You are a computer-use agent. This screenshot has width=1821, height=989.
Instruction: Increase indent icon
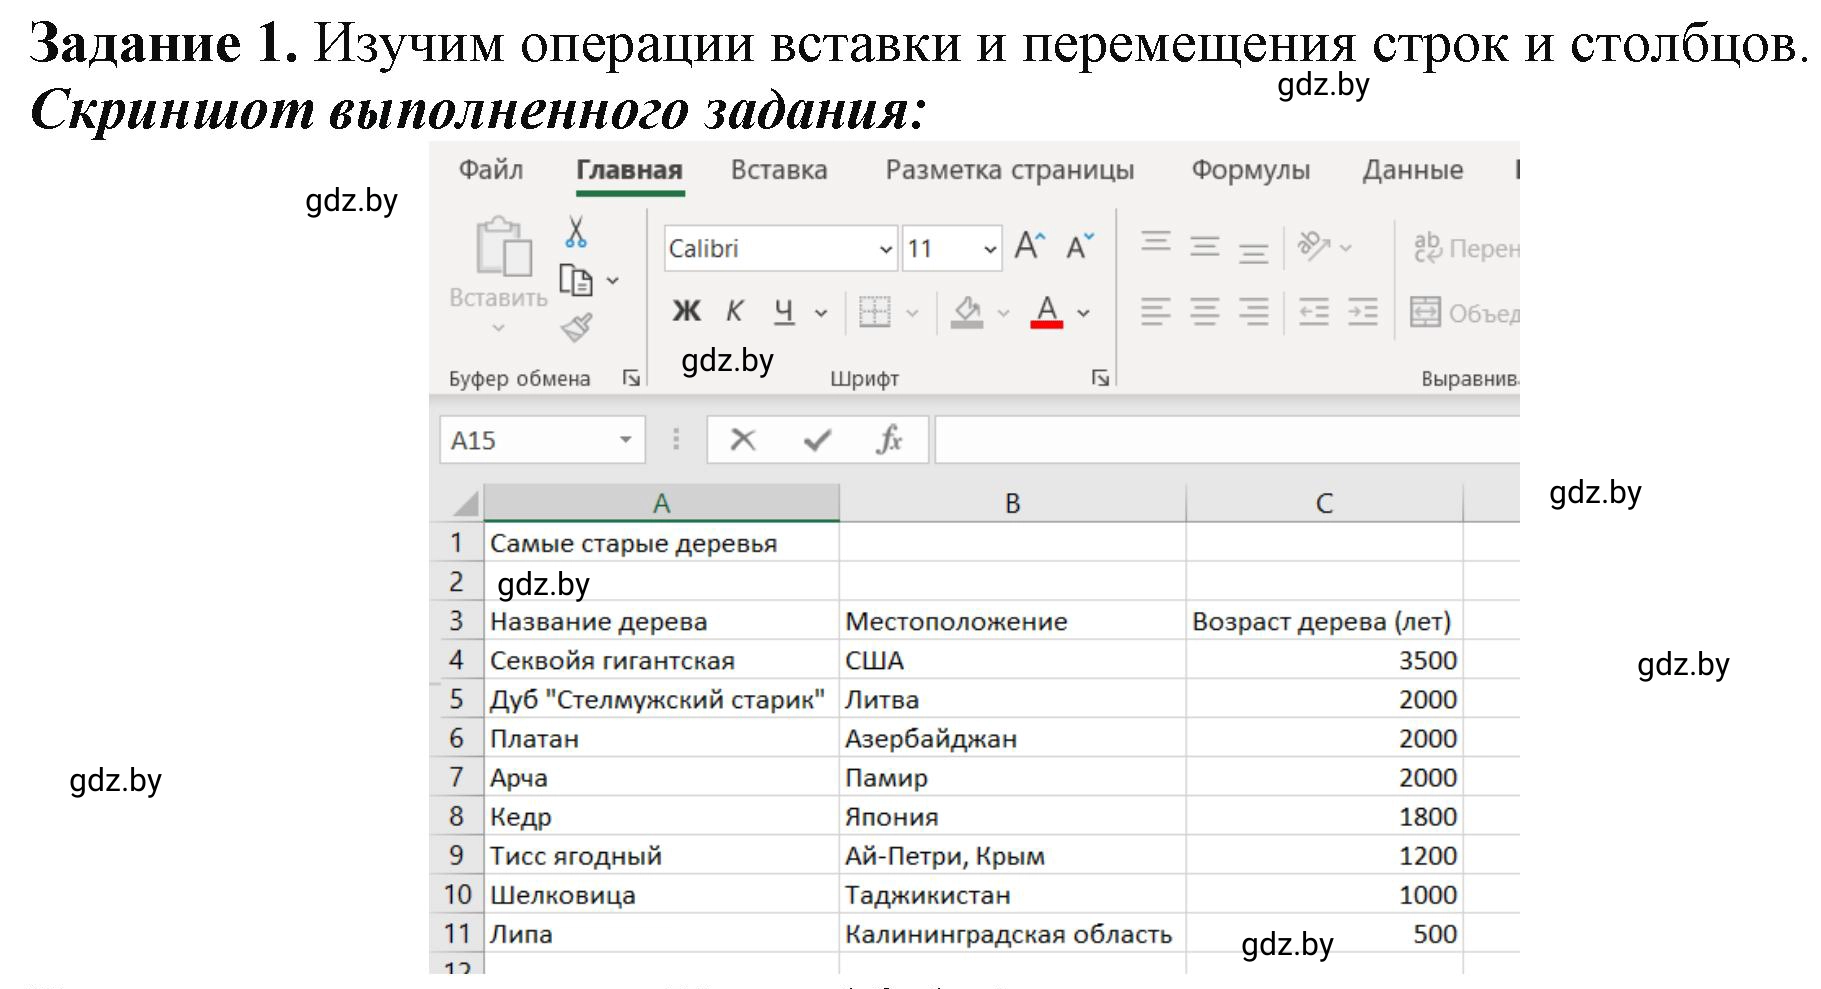(1362, 312)
